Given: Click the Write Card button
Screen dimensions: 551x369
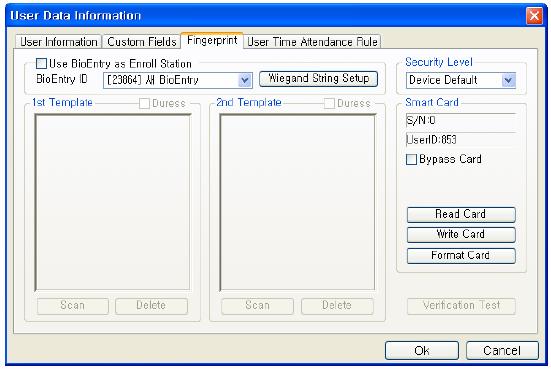Looking at the screenshot, I should coord(461,234).
